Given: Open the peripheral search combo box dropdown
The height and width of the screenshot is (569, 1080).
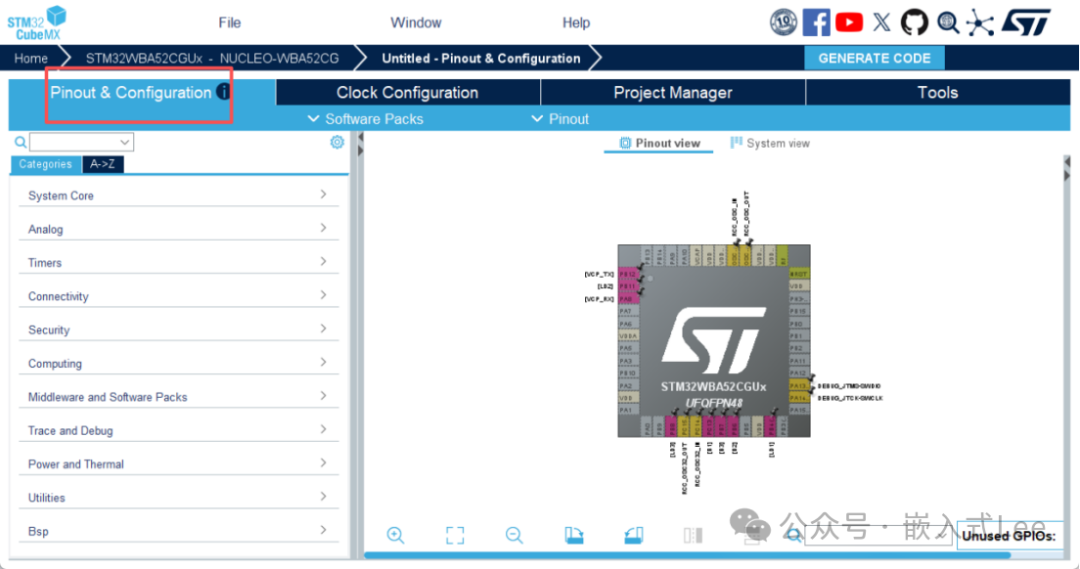Looking at the screenshot, I should [x=125, y=142].
